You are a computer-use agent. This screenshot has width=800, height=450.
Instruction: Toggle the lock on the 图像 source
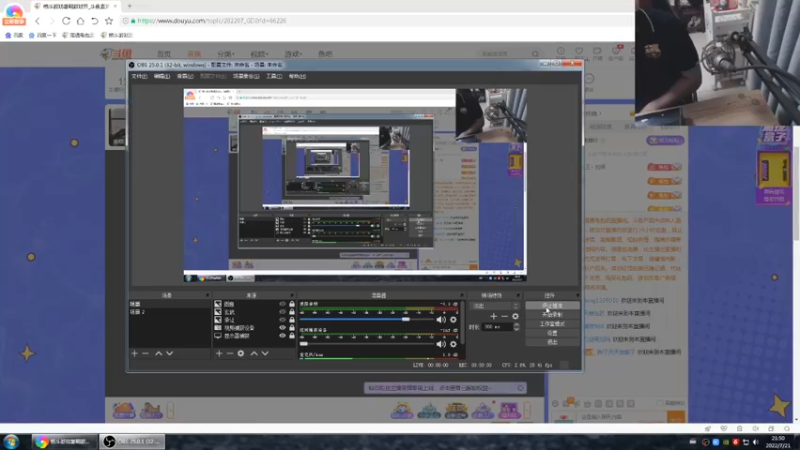pyautogui.click(x=292, y=304)
